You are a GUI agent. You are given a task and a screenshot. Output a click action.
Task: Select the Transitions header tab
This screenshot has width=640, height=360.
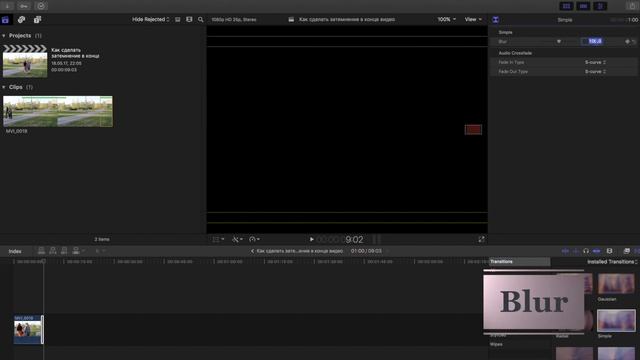[x=520, y=262]
